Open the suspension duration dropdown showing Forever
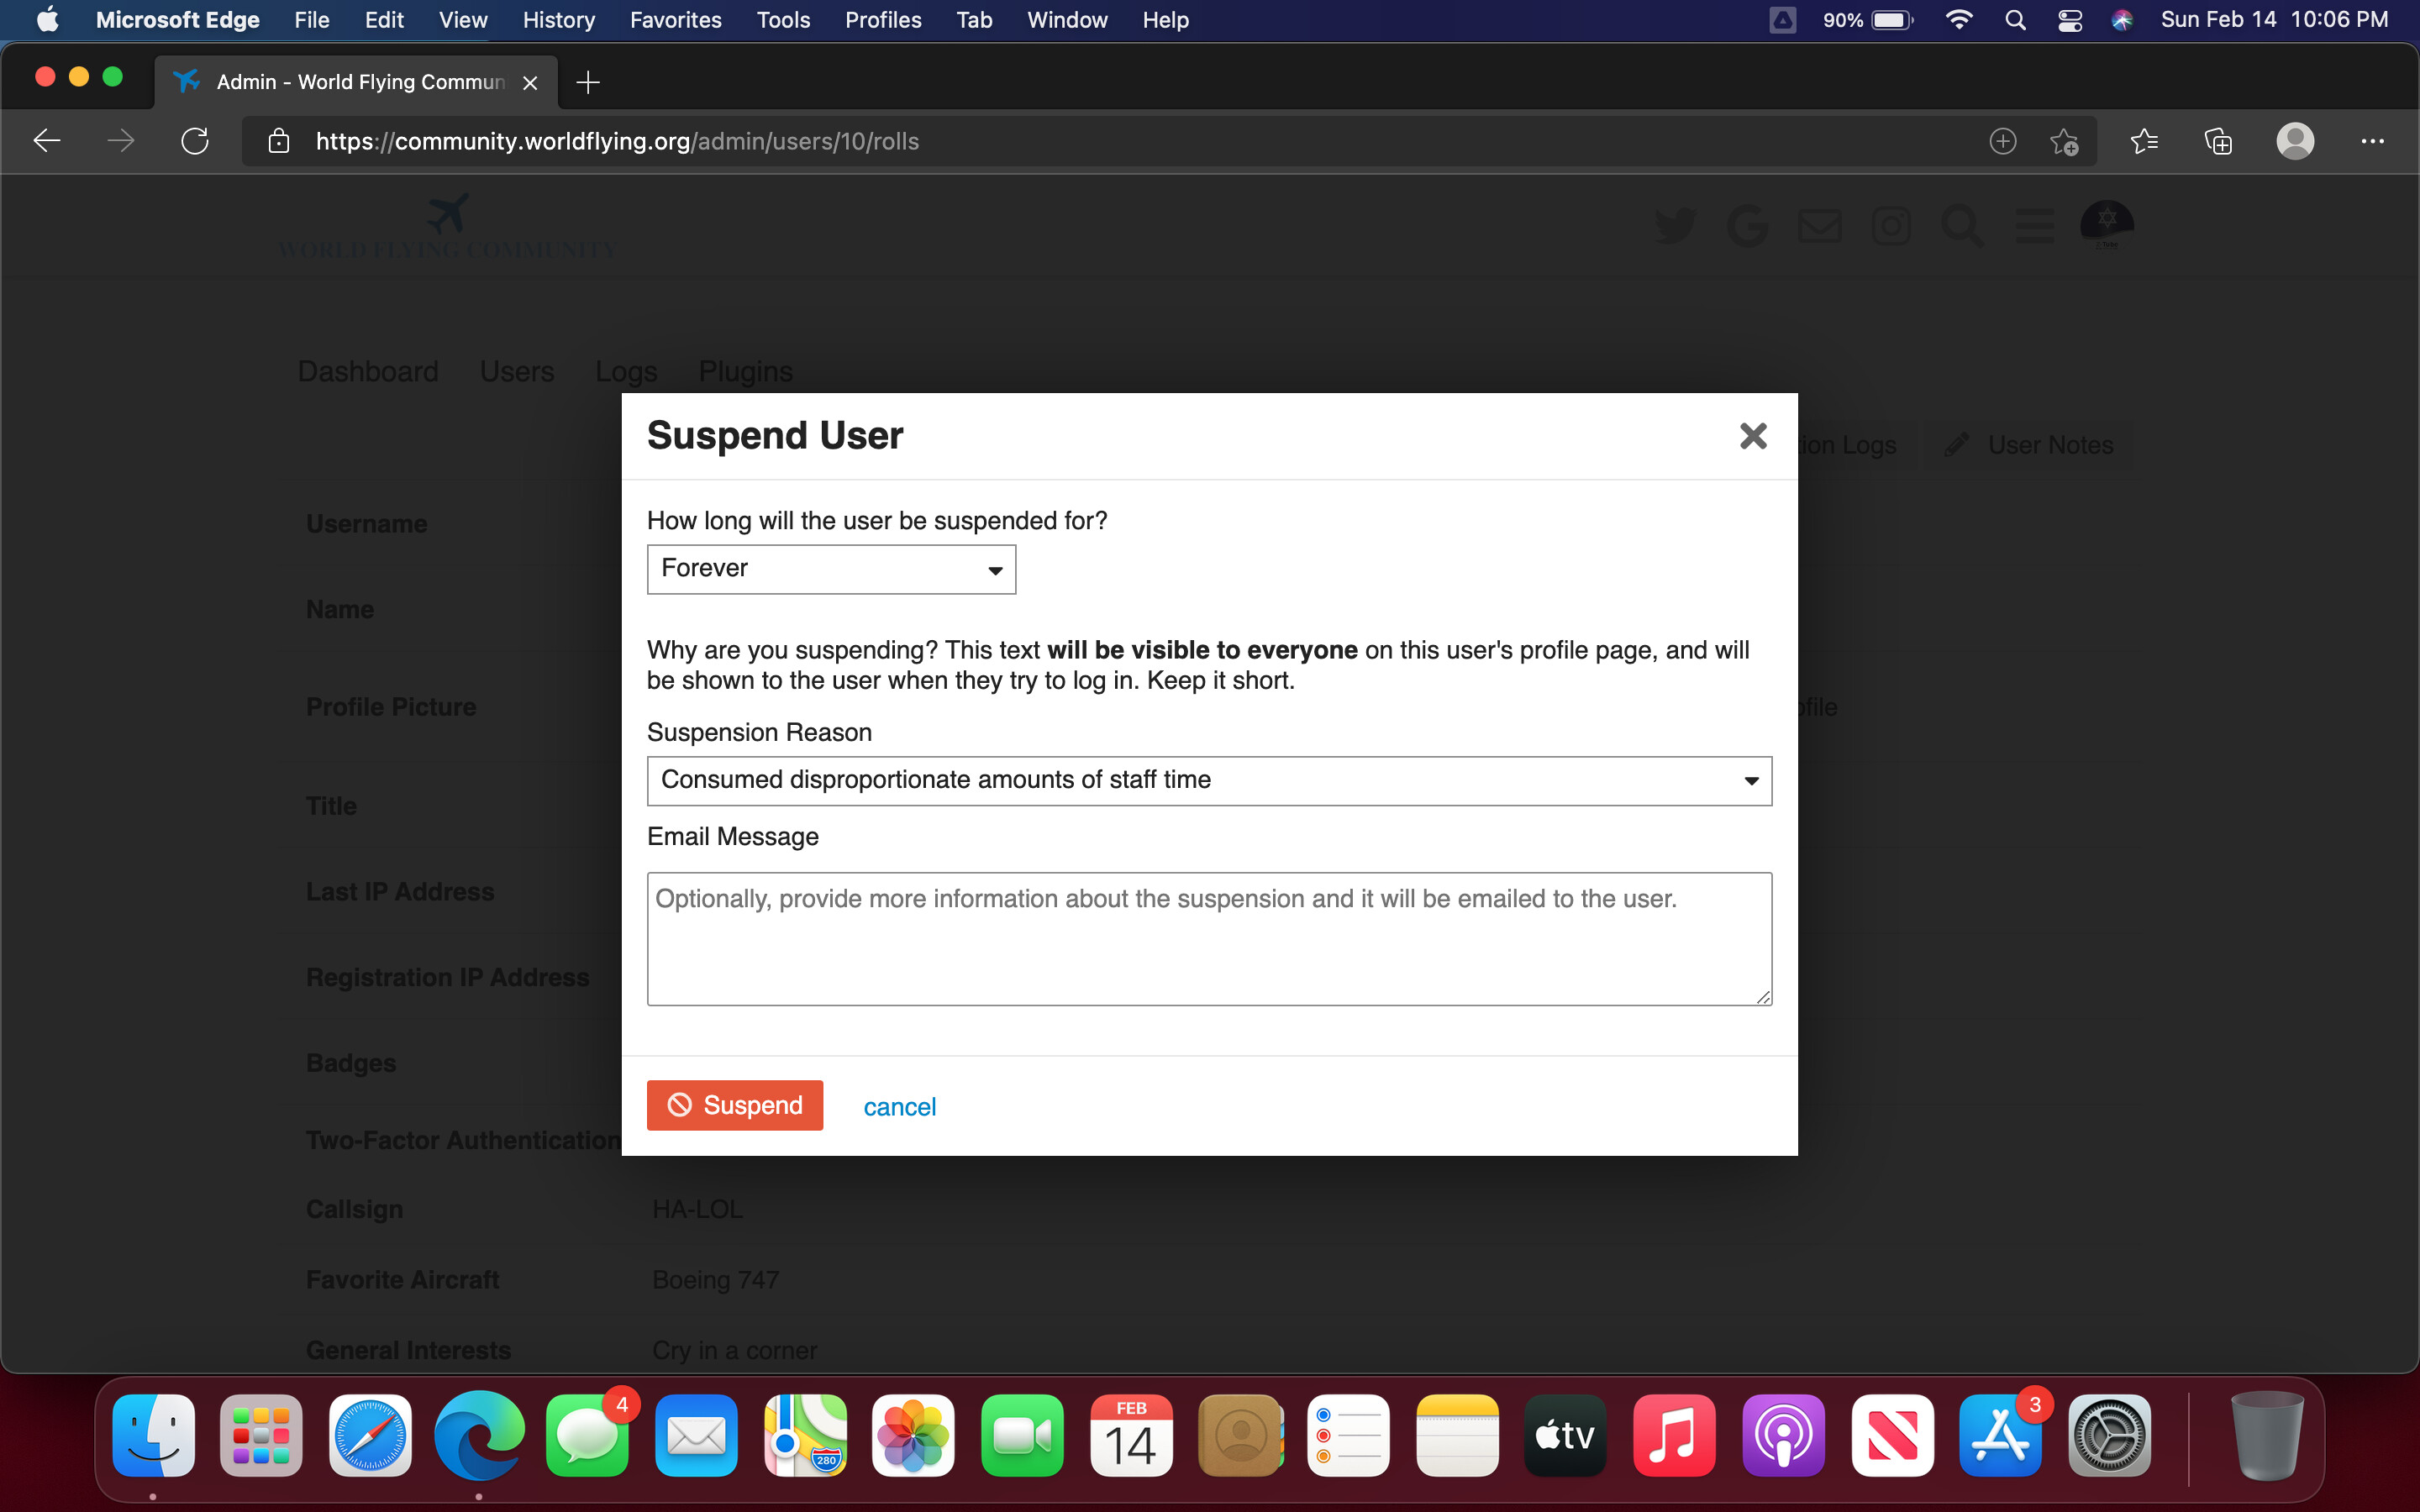This screenshot has height=1512, width=2420. click(831, 569)
